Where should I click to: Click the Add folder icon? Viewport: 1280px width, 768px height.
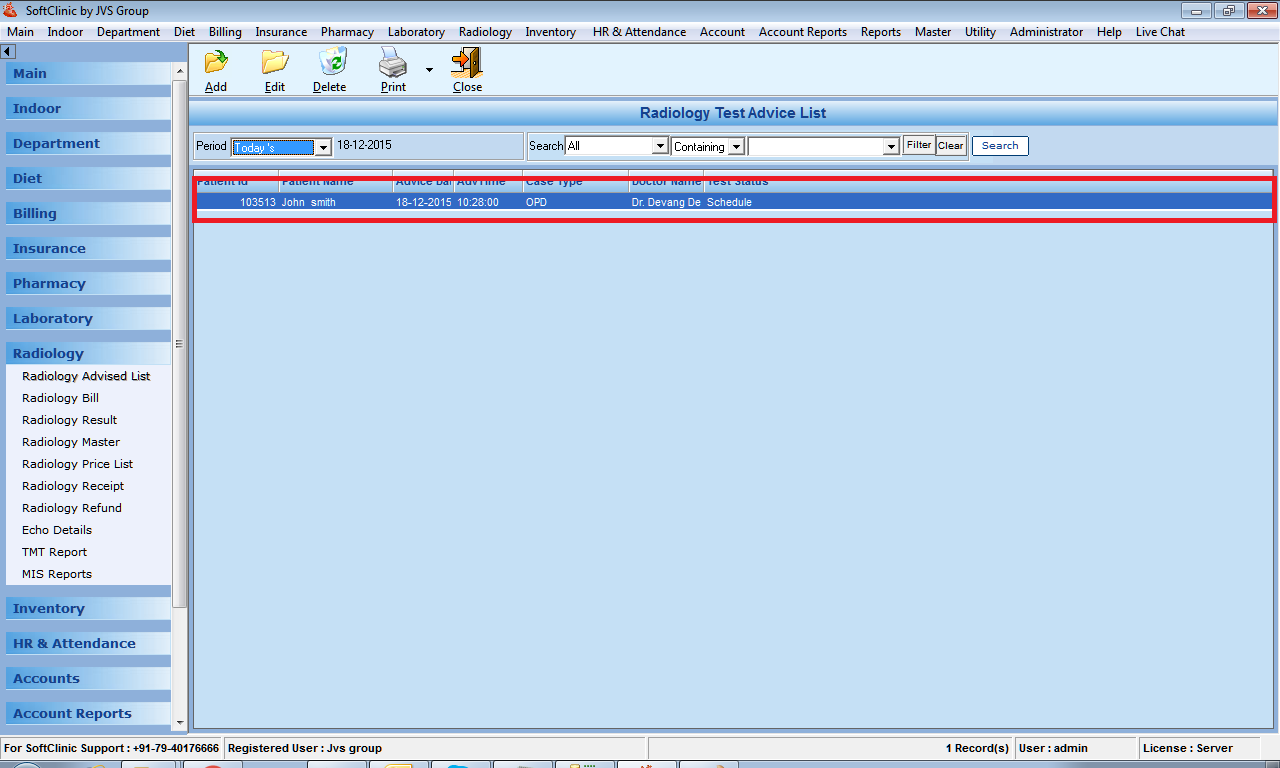(216, 63)
